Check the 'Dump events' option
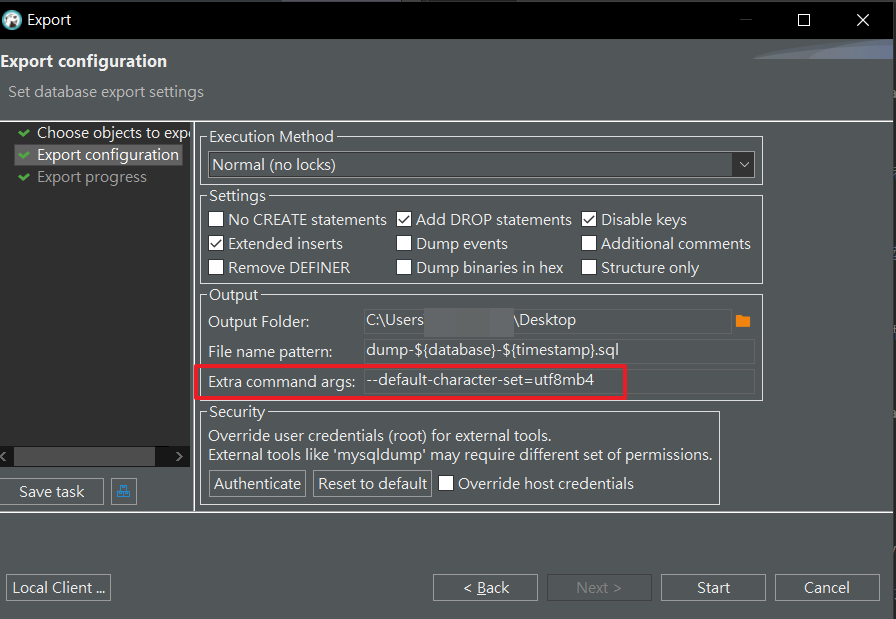The height and width of the screenshot is (619, 896). (x=404, y=243)
